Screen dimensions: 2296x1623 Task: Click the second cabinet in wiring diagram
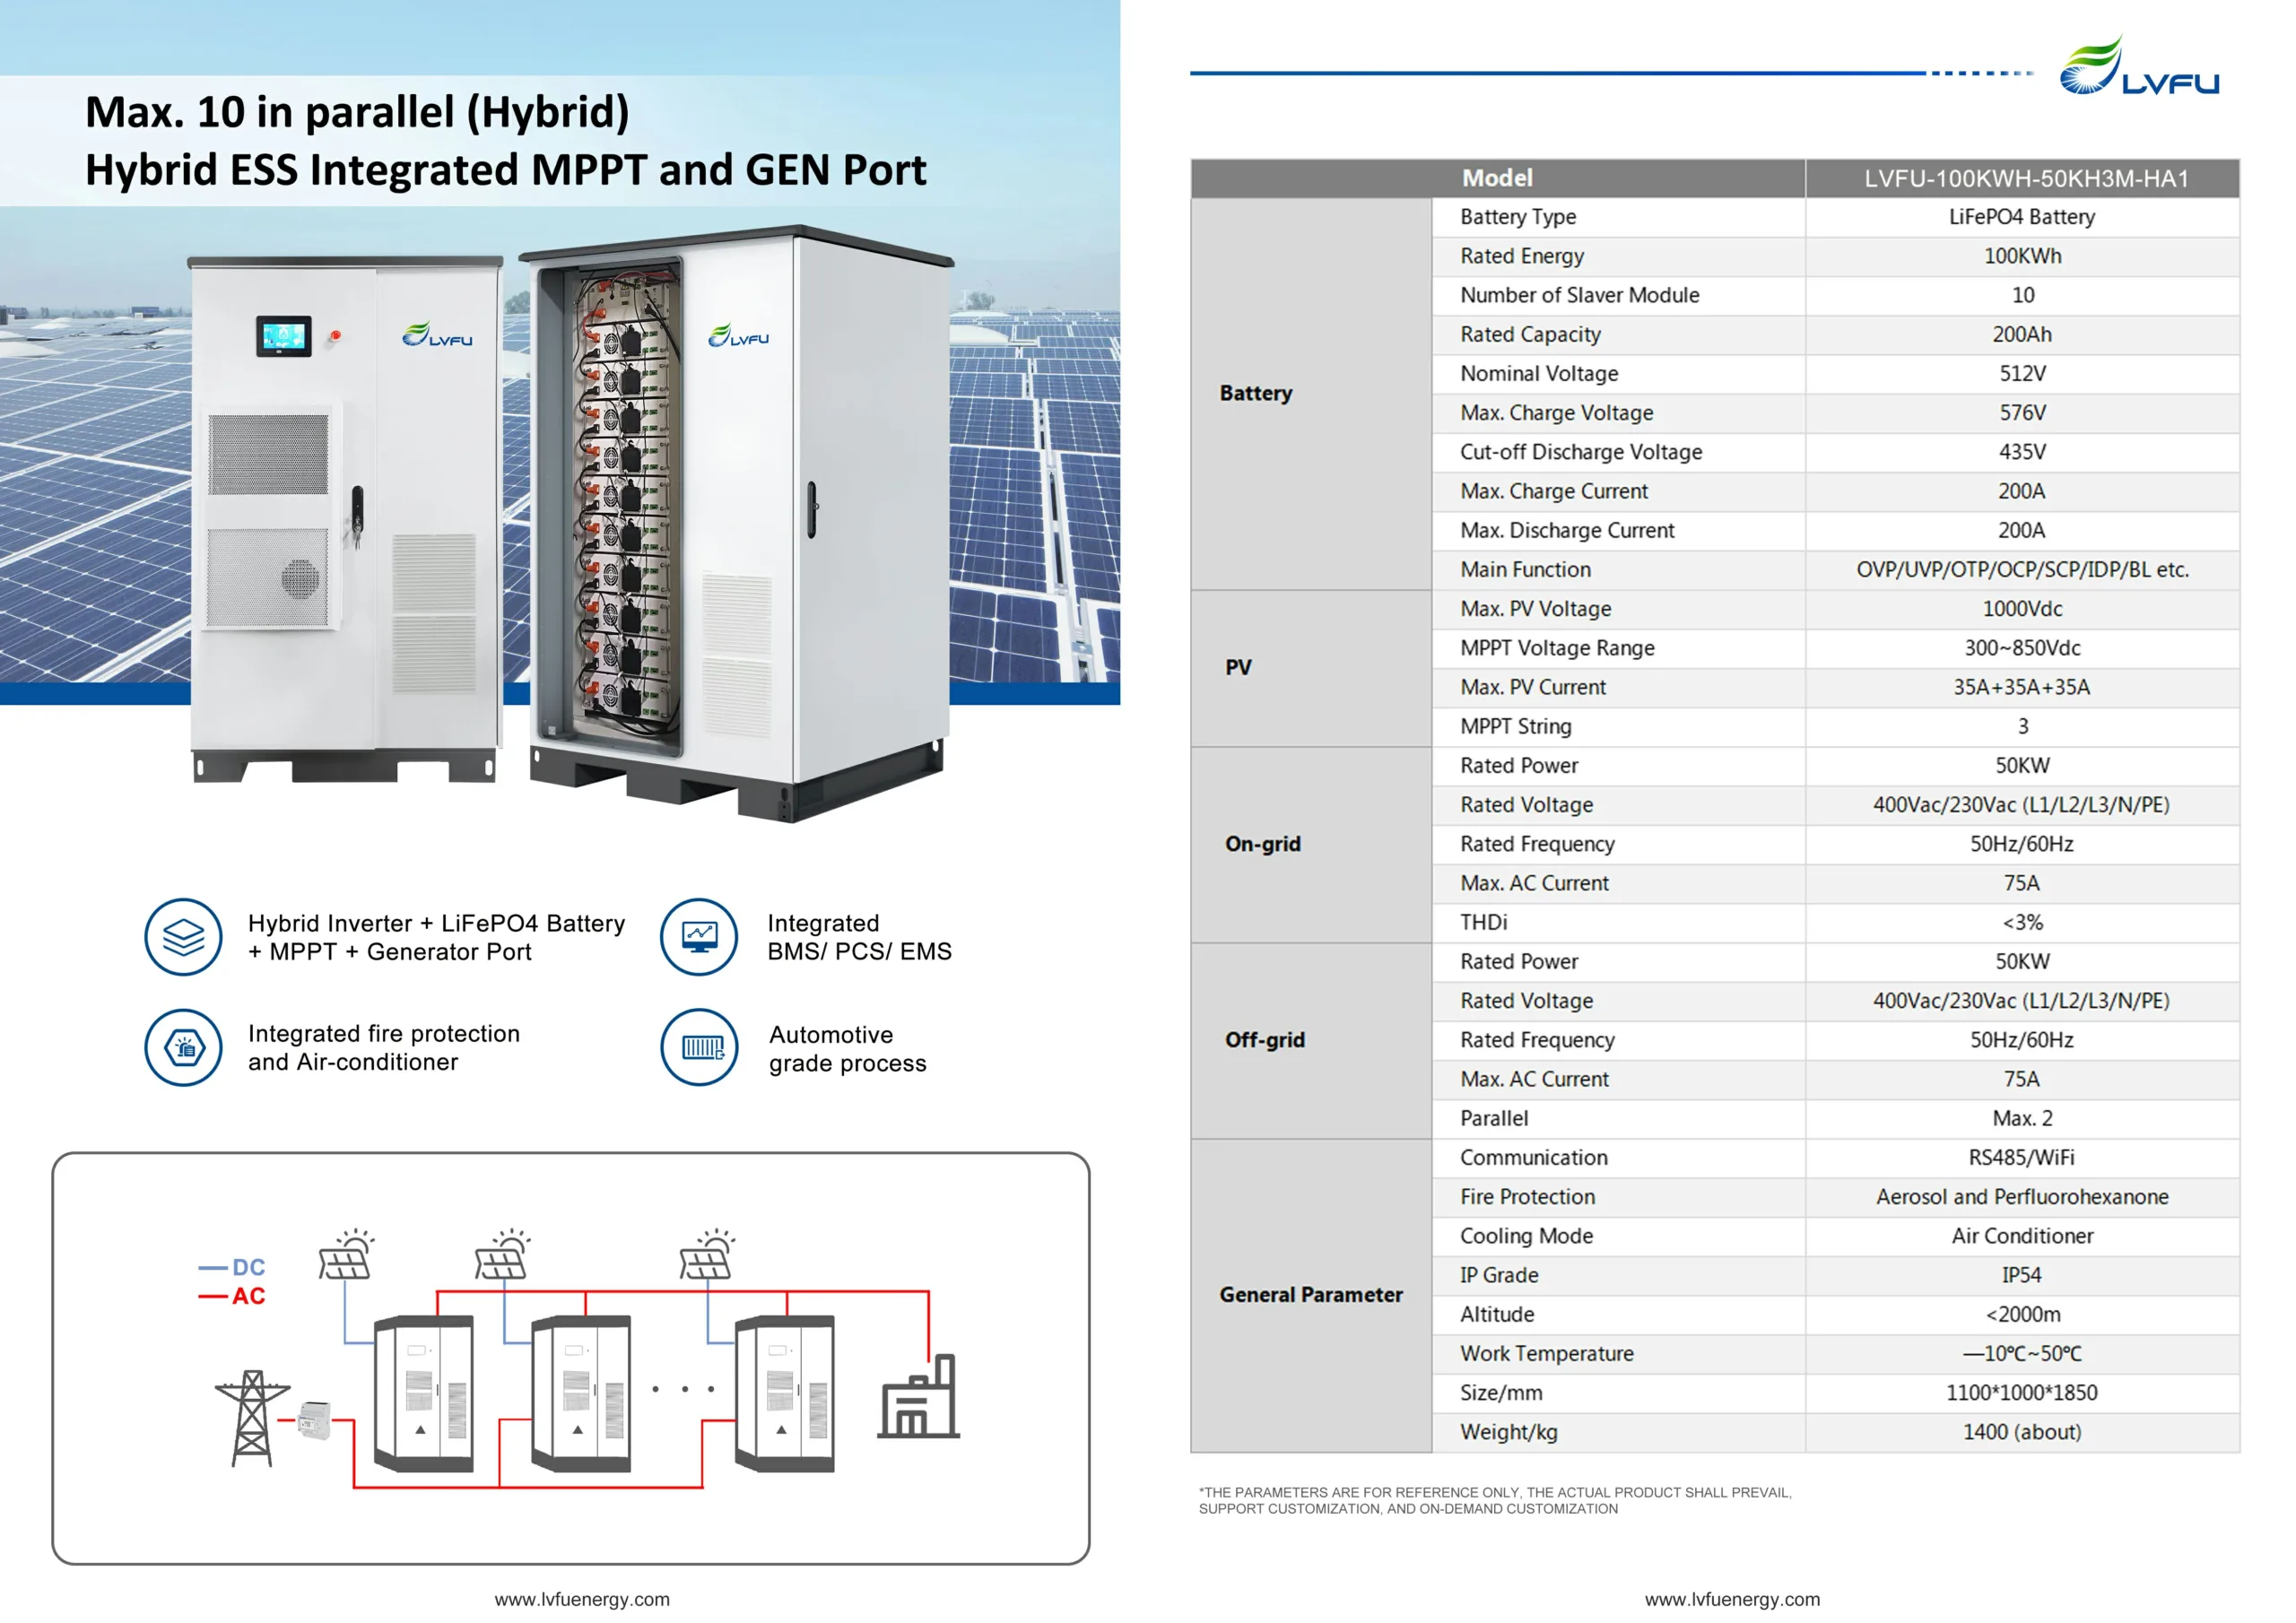(x=580, y=1393)
